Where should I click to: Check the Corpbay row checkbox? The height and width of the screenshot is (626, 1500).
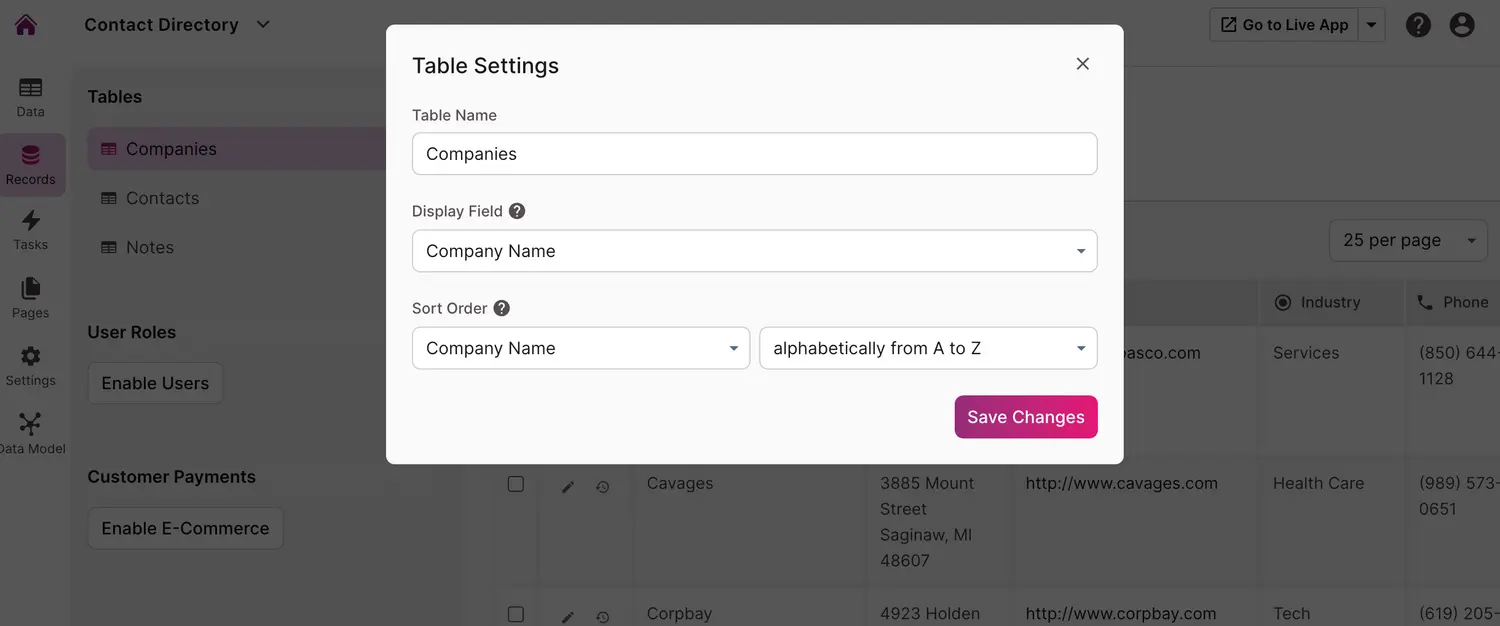[516, 614]
